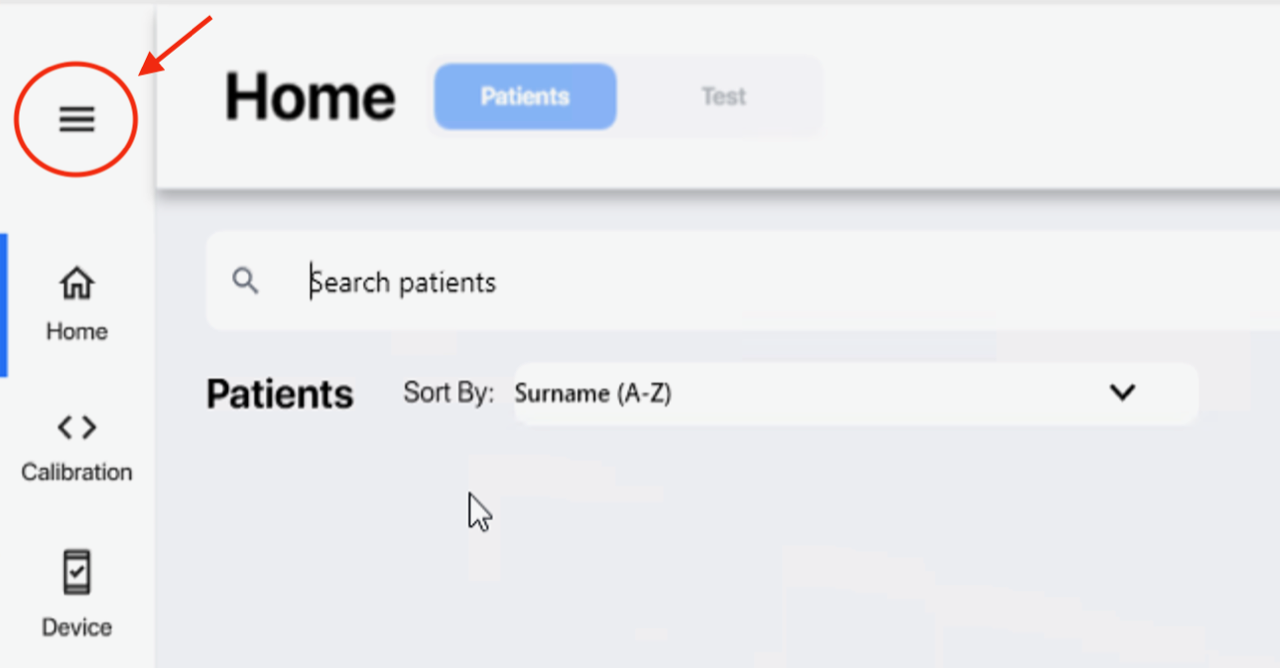Click the Patients section heading
This screenshot has width=1280, height=668.
(x=280, y=394)
